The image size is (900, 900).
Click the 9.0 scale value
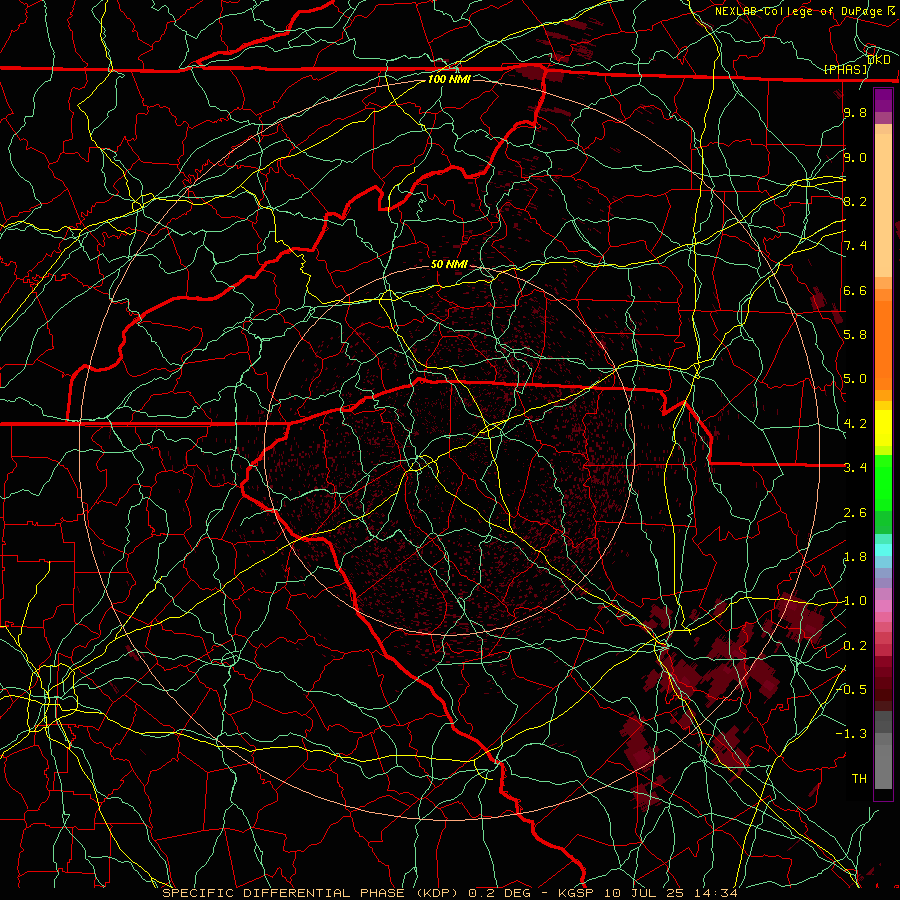(855, 157)
